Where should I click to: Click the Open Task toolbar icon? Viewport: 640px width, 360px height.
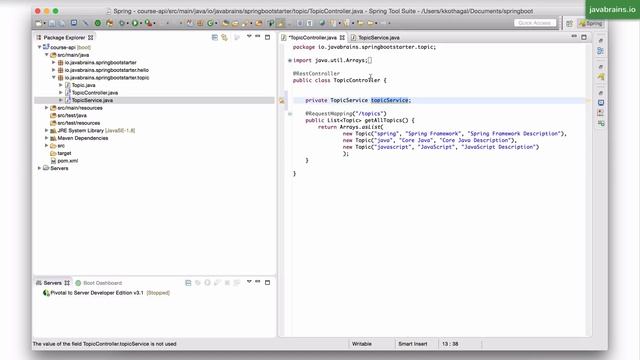click(236, 23)
